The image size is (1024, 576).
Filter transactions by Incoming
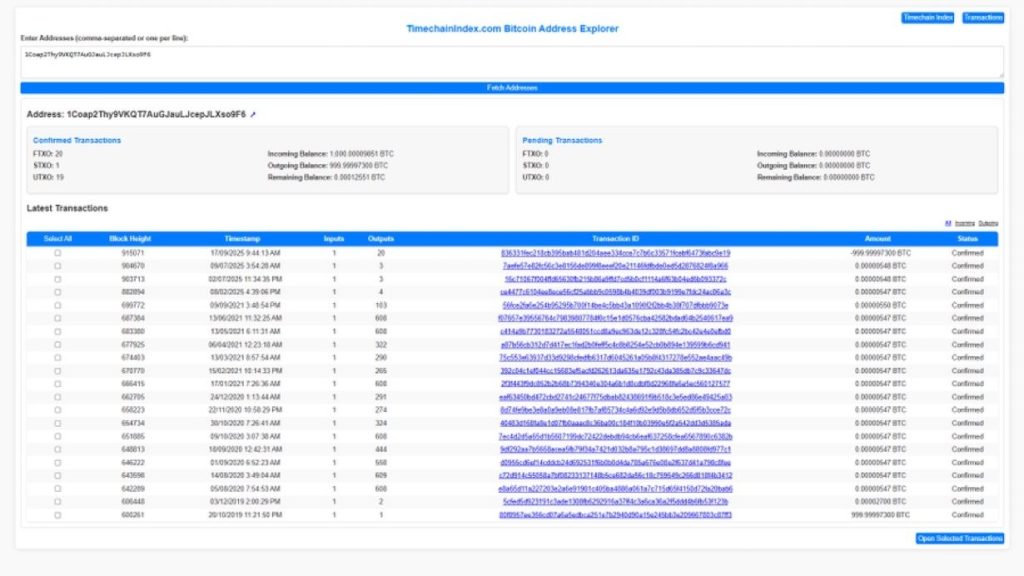965,223
